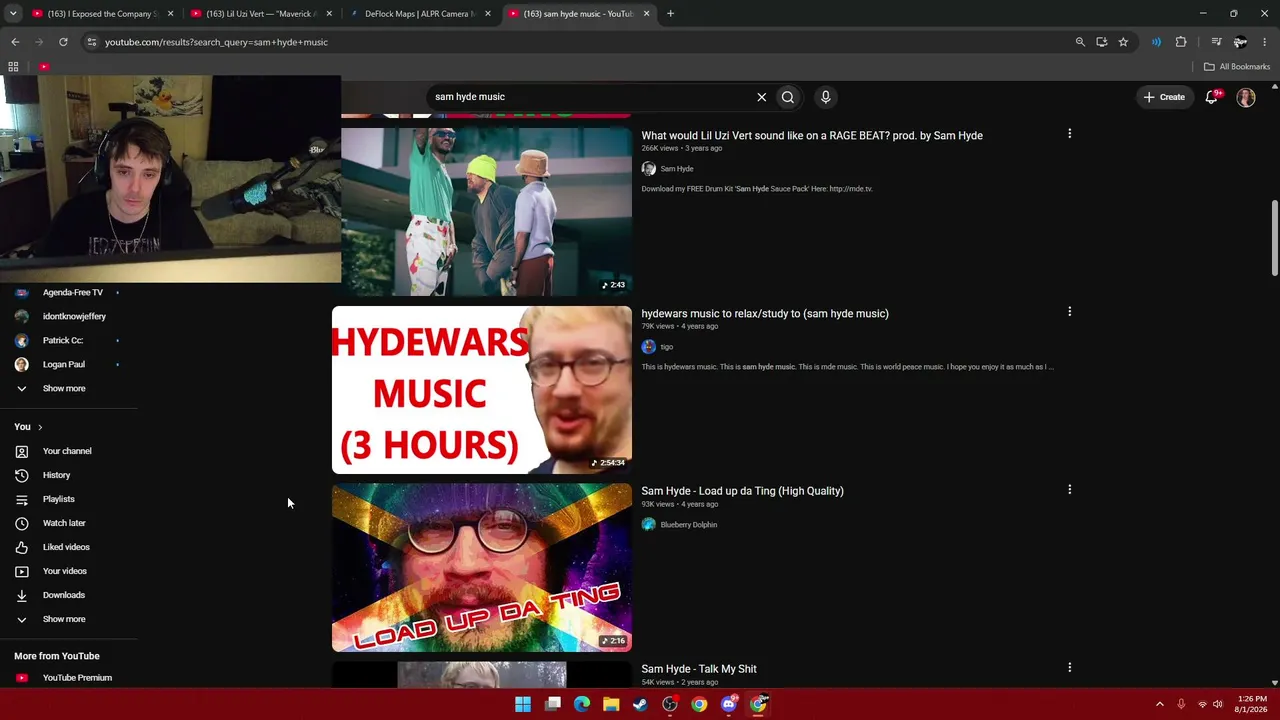Open Windows Start menu

pos(523,704)
